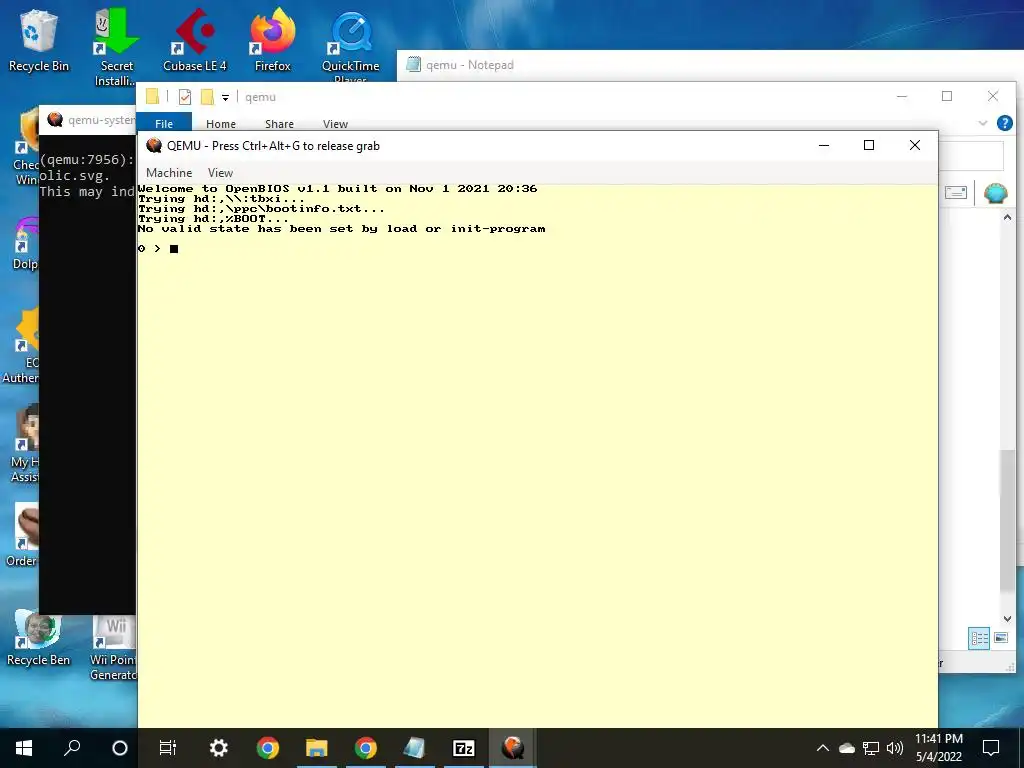The height and width of the screenshot is (768, 1024).
Task: Switch to the Home ribbon tab
Action: coord(221,124)
